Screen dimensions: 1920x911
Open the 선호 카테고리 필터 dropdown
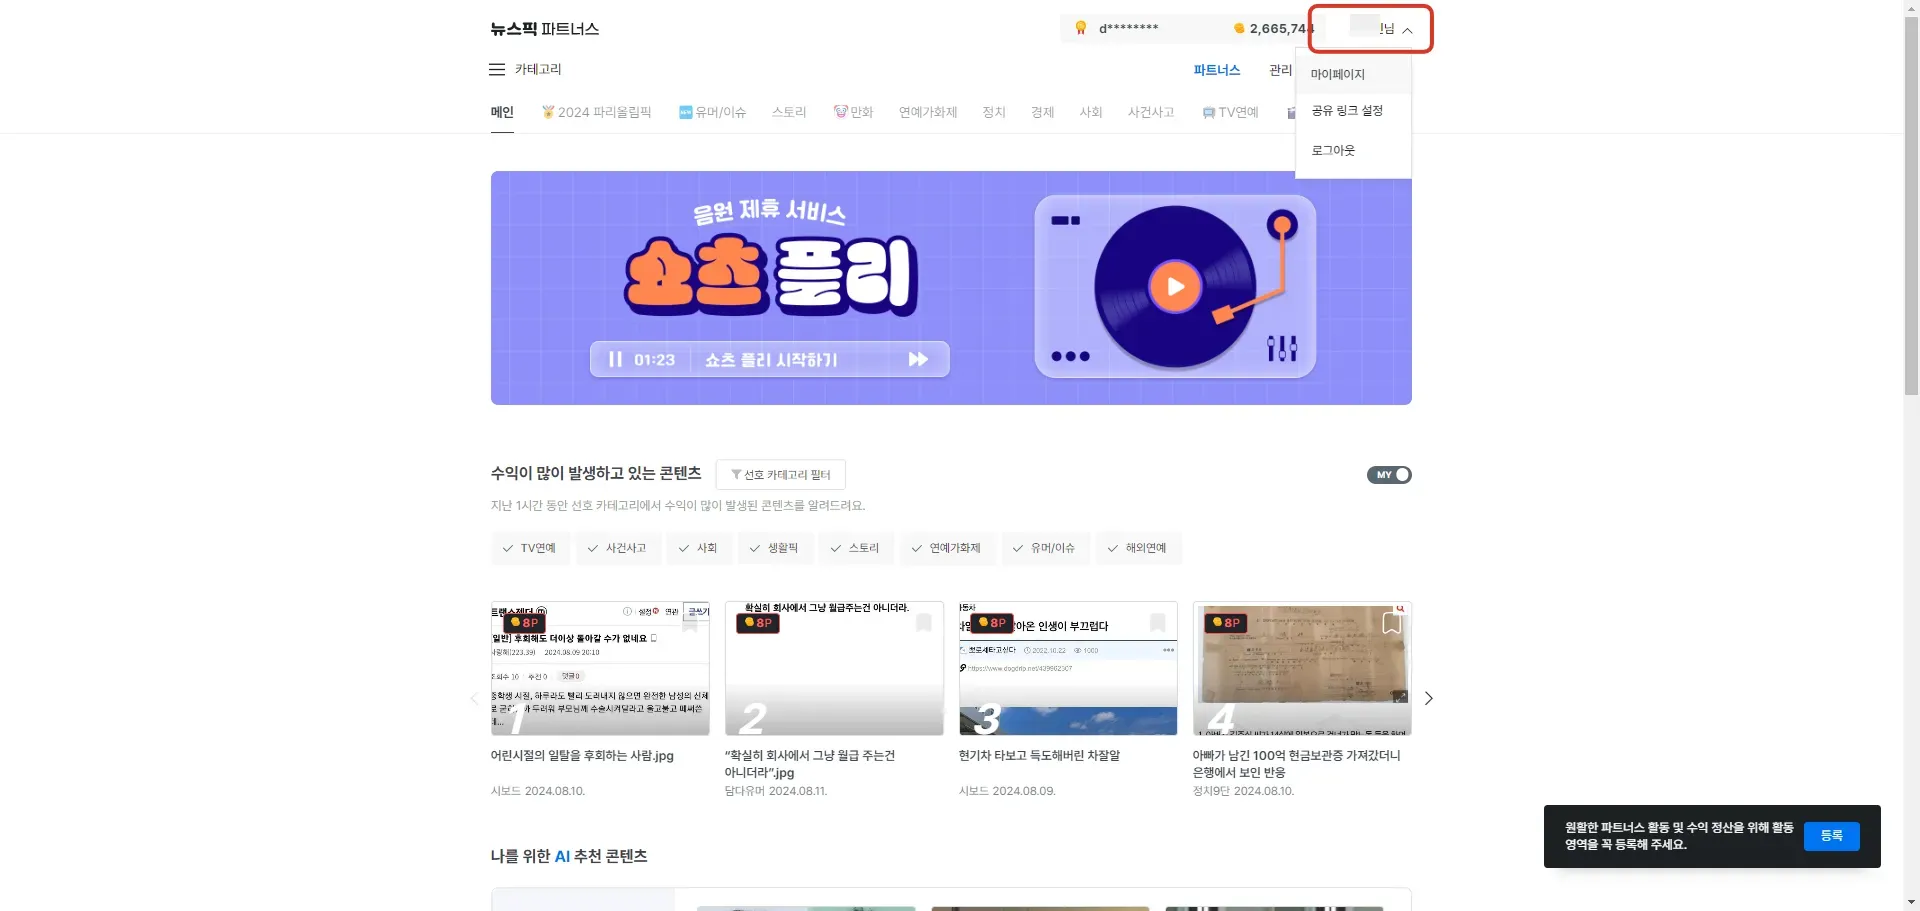(x=781, y=475)
